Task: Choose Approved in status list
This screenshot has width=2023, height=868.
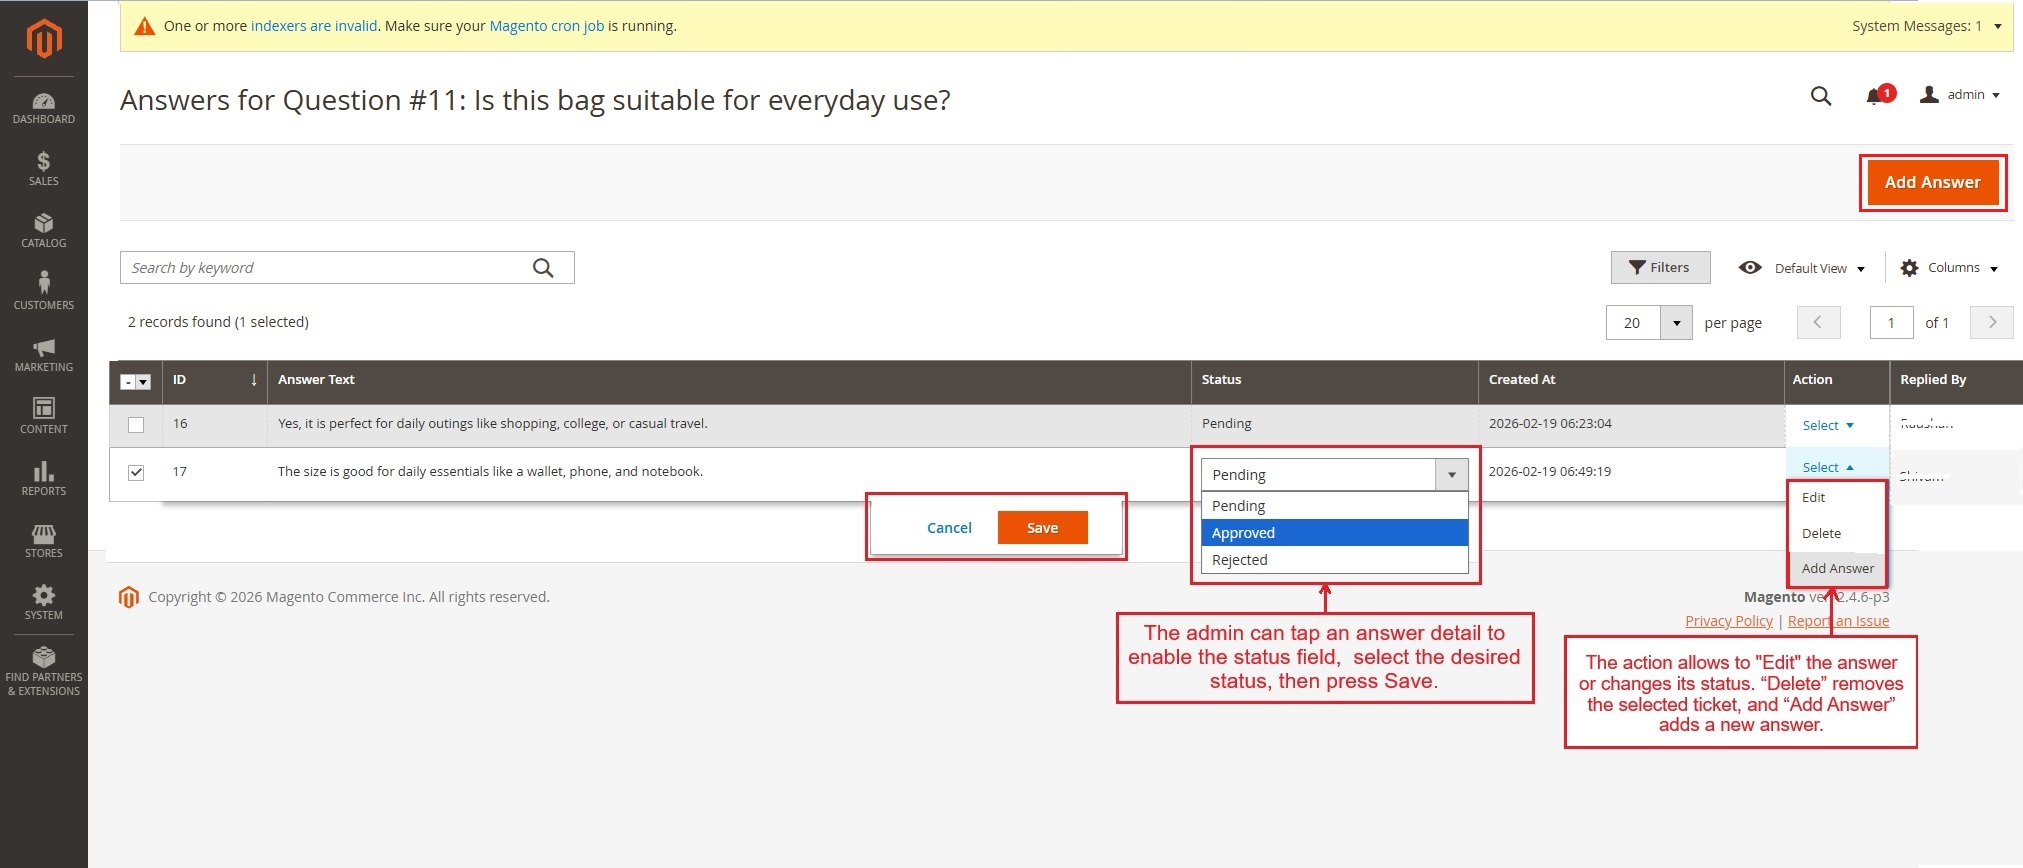Action: [x=1333, y=533]
